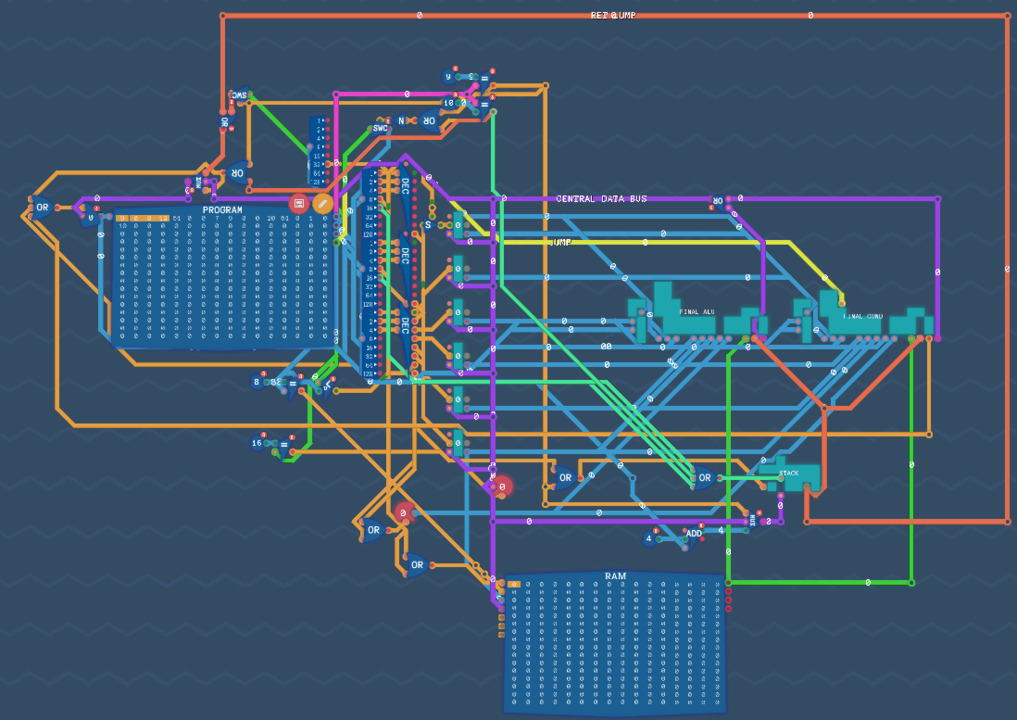
Task: Click the PROGRAM component title
Action: pyautogui.click(x=222, y=210)
